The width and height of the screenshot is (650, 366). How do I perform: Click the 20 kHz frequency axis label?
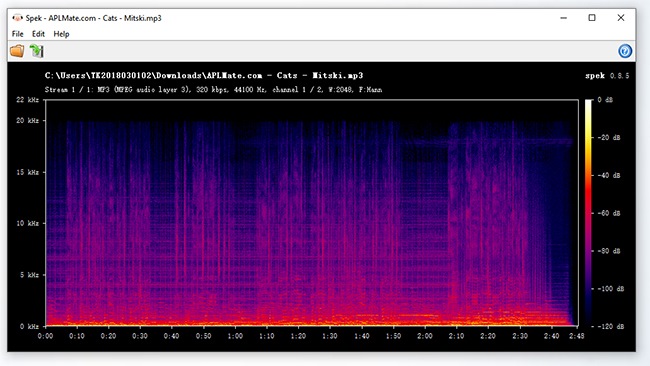point(27,121)
